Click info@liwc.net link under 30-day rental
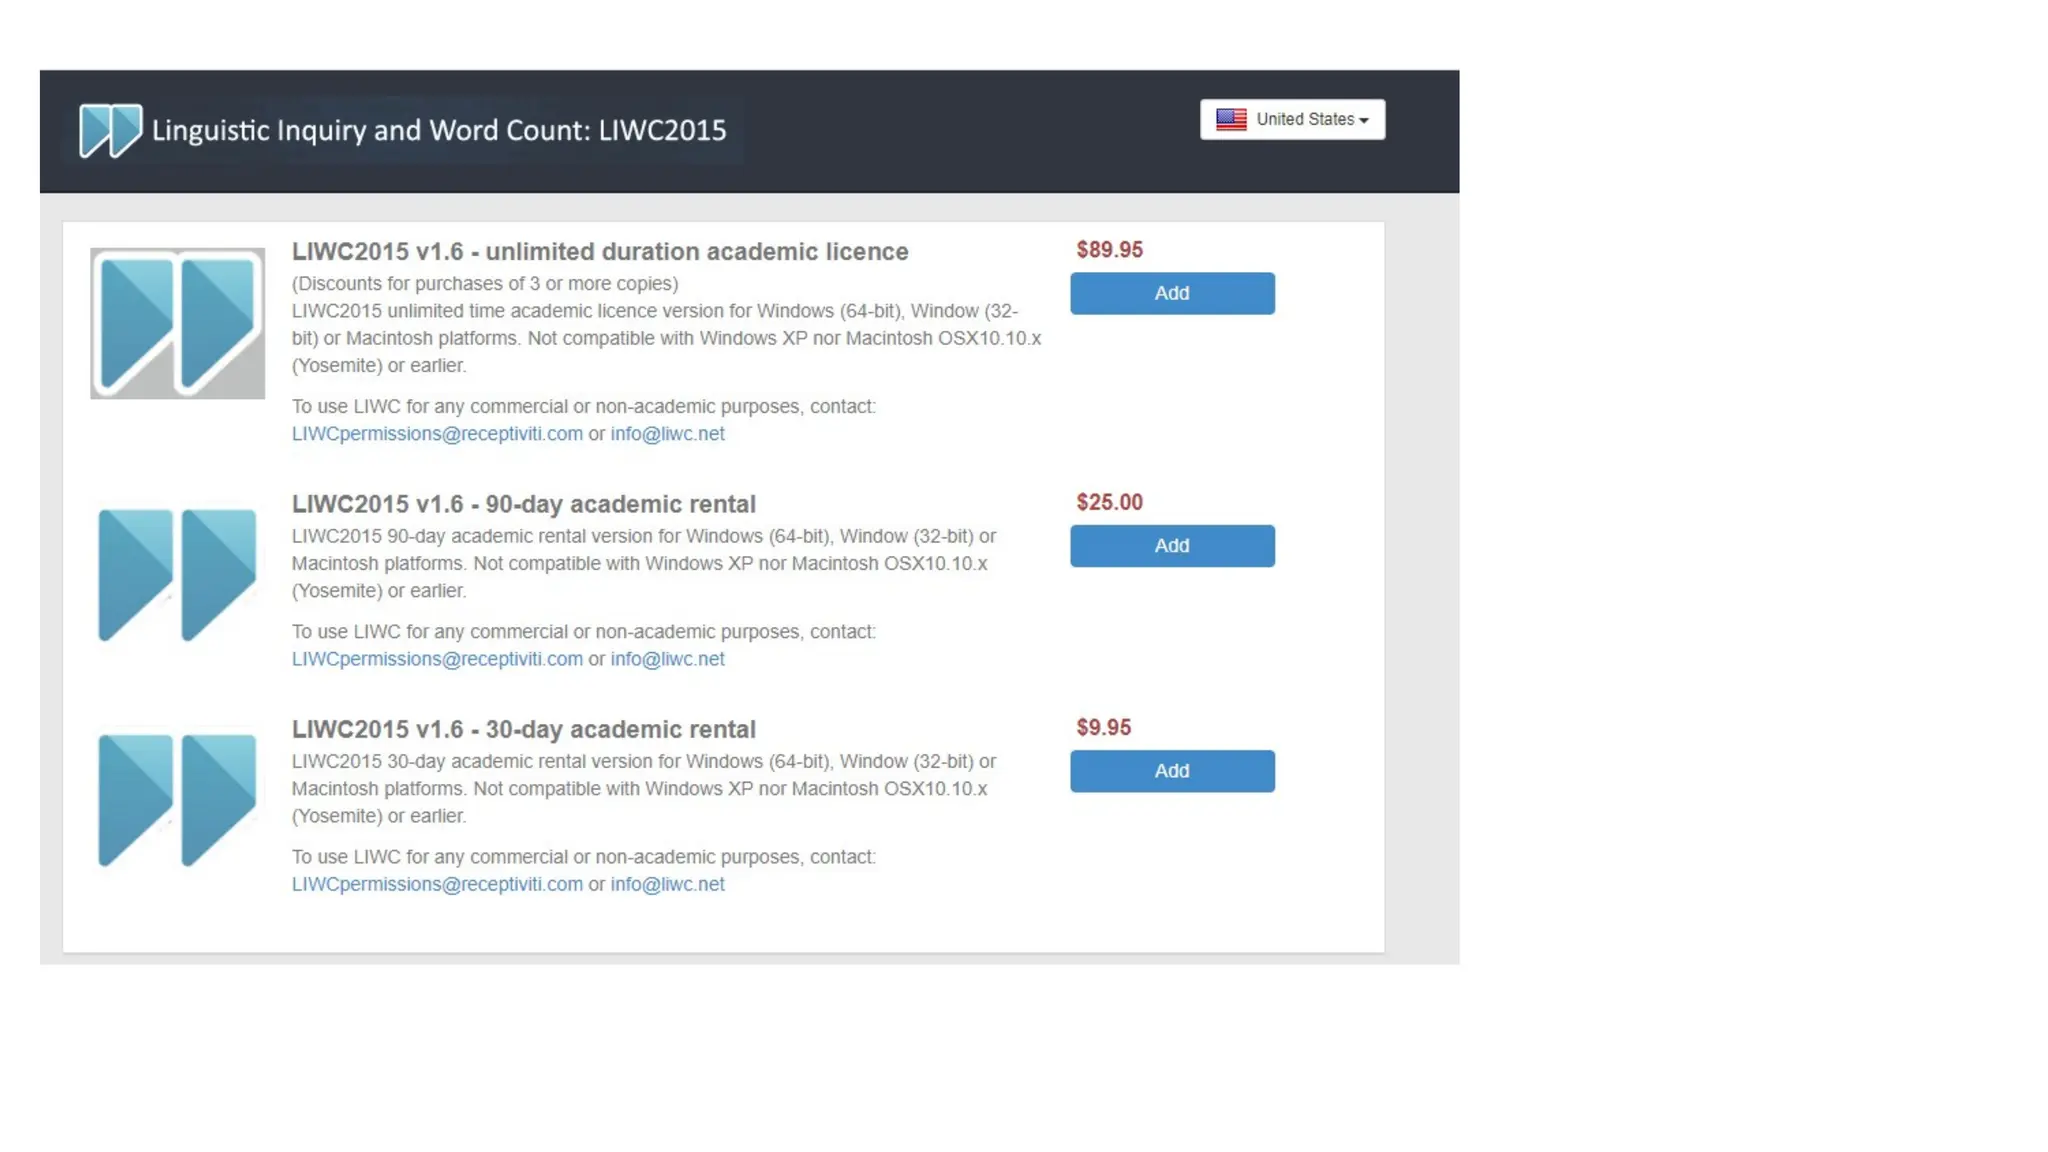Viewport: 2048px width, 1152px height. [667, 884]
